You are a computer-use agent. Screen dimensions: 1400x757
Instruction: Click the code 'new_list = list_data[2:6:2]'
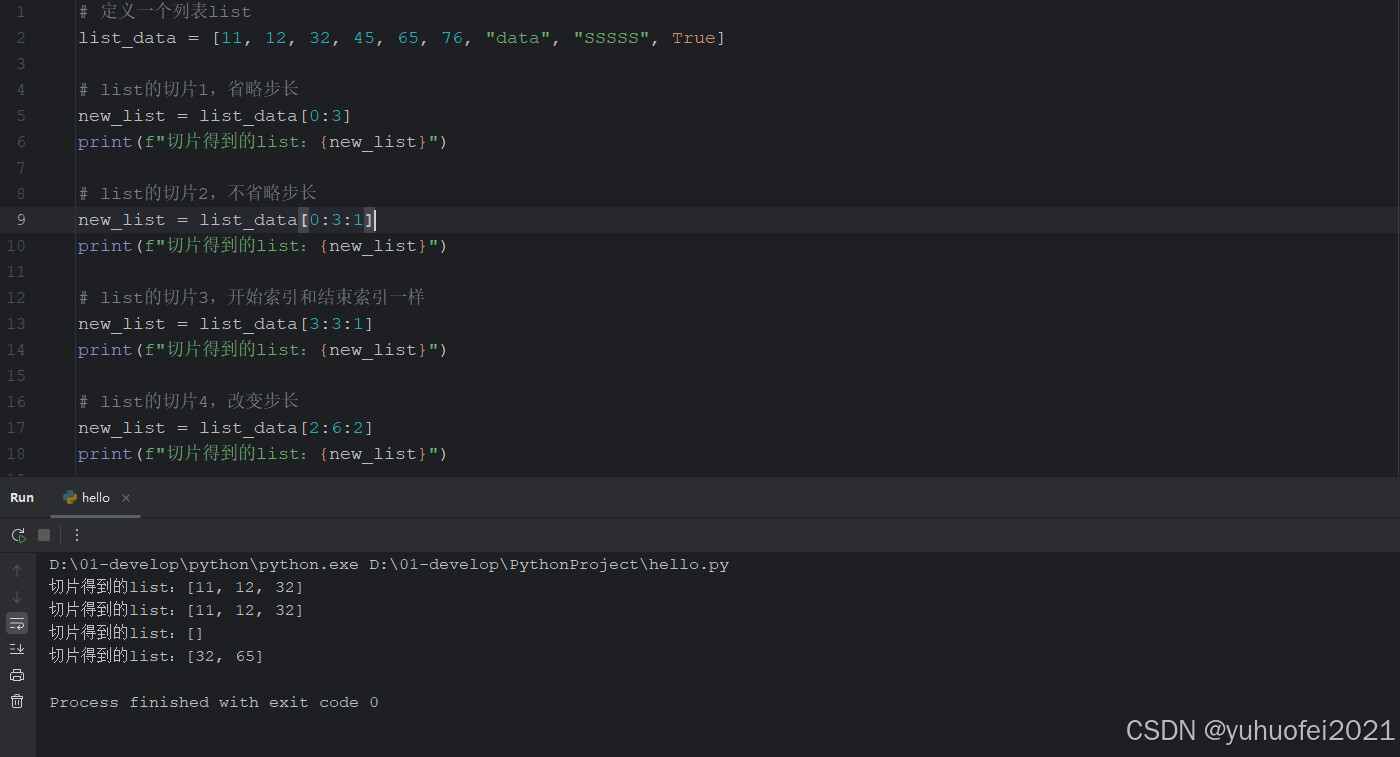226,428
